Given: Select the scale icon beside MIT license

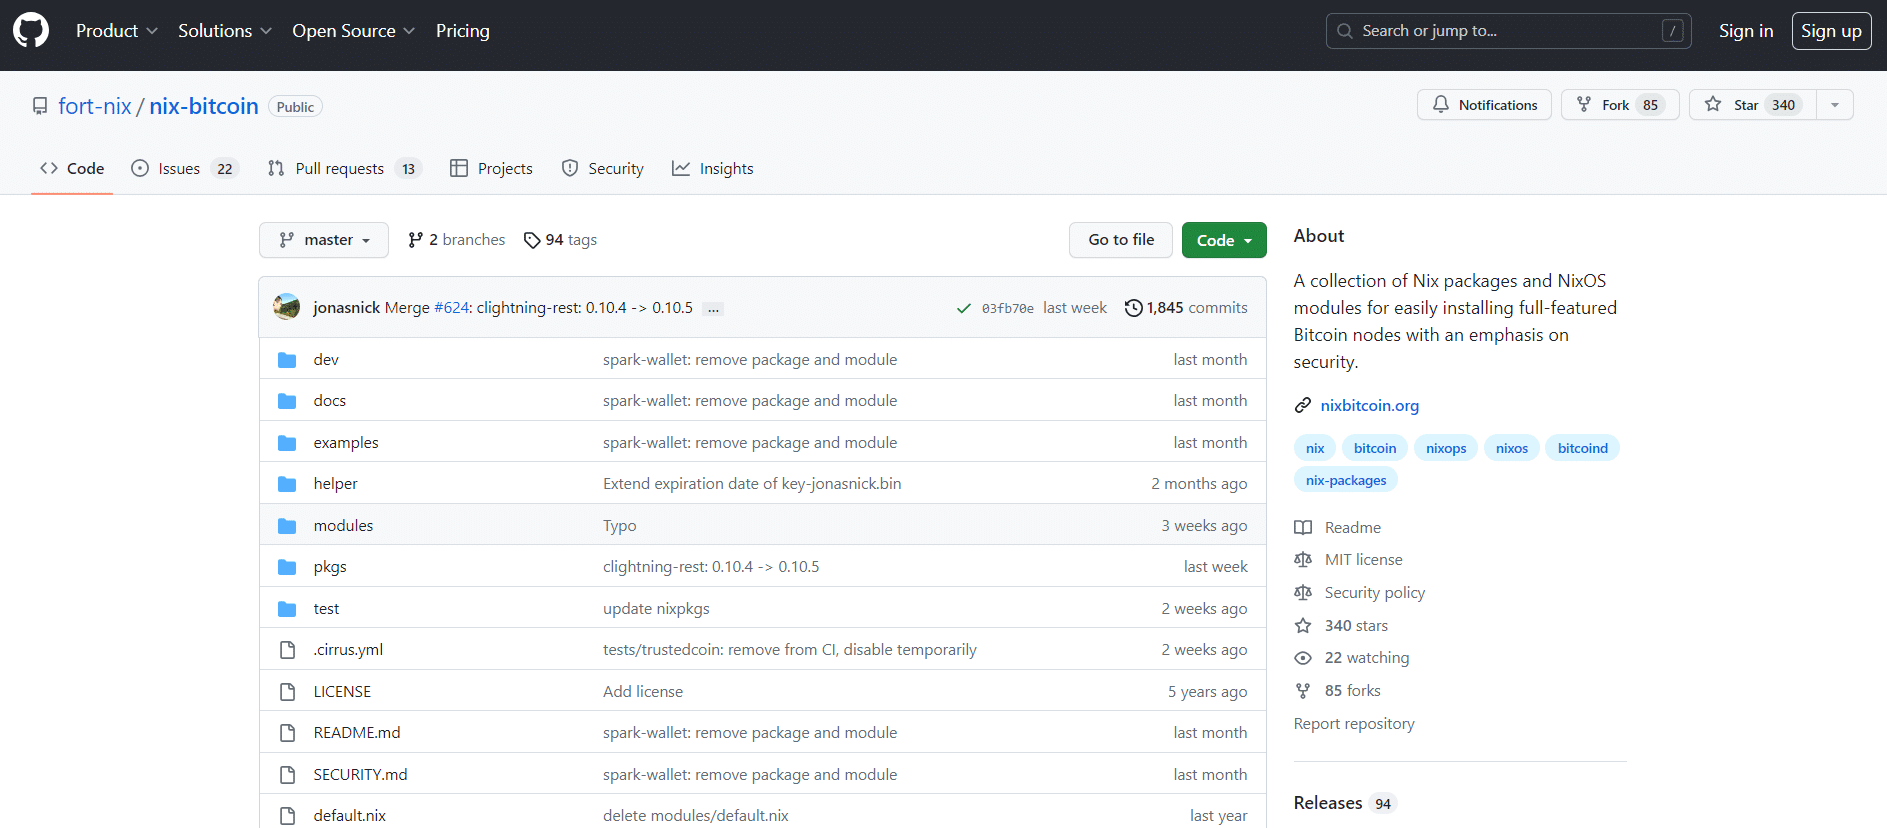Looking at the screenshot, I should click(1303, 560).
